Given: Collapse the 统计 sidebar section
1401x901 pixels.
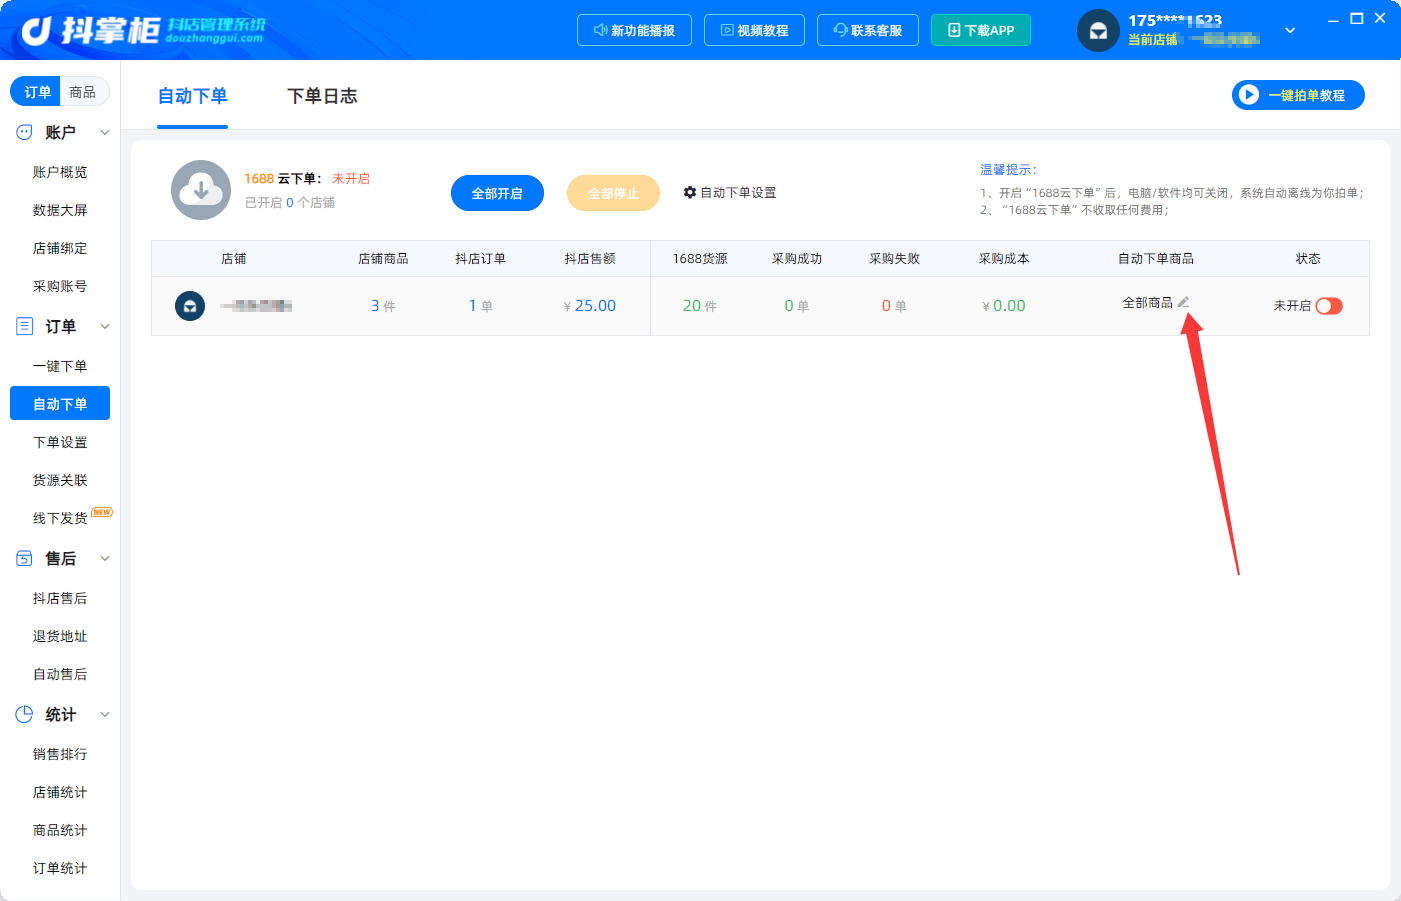Looking at the screenshot, I should coord(105,714).
